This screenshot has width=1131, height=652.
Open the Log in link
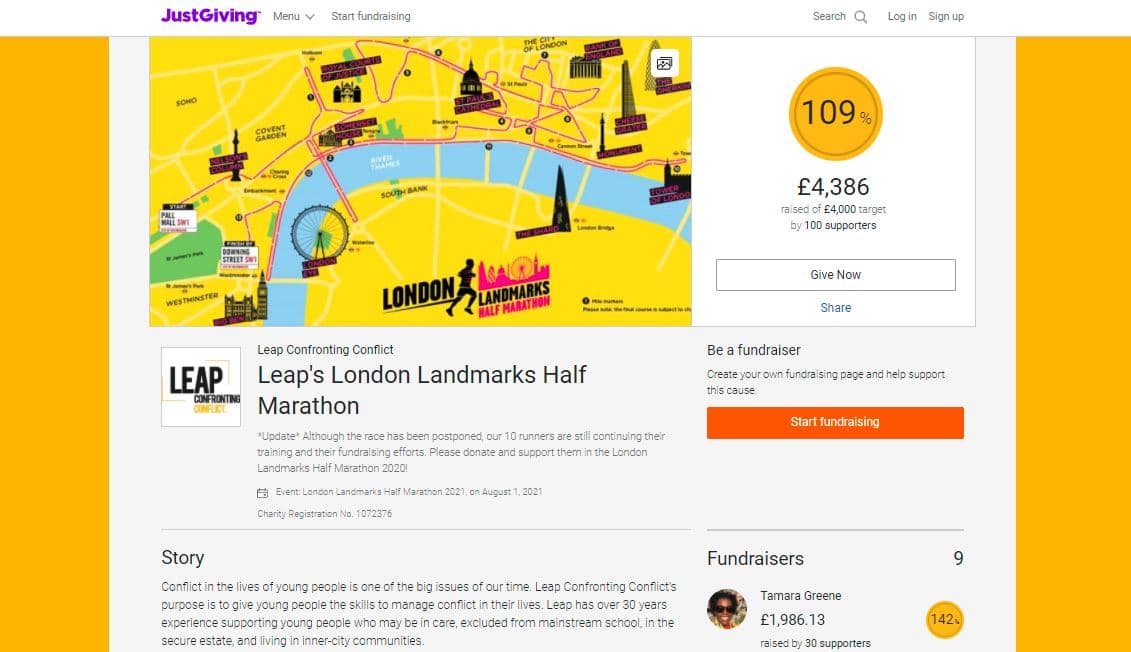[x=902, y=16]
